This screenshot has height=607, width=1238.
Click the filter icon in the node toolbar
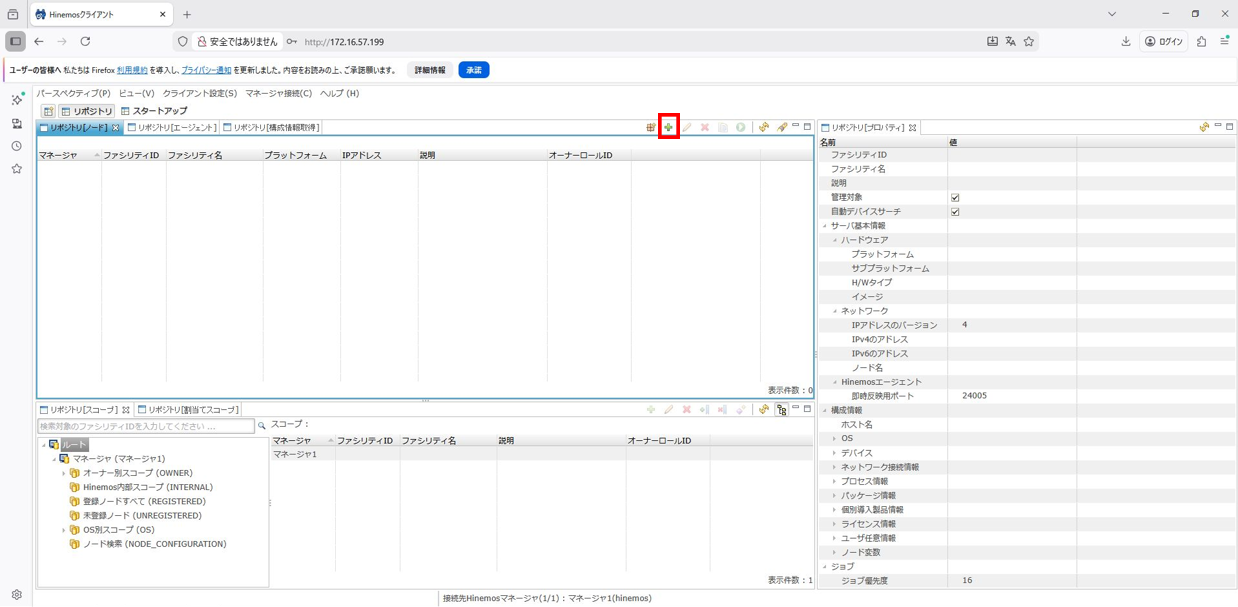782,127
